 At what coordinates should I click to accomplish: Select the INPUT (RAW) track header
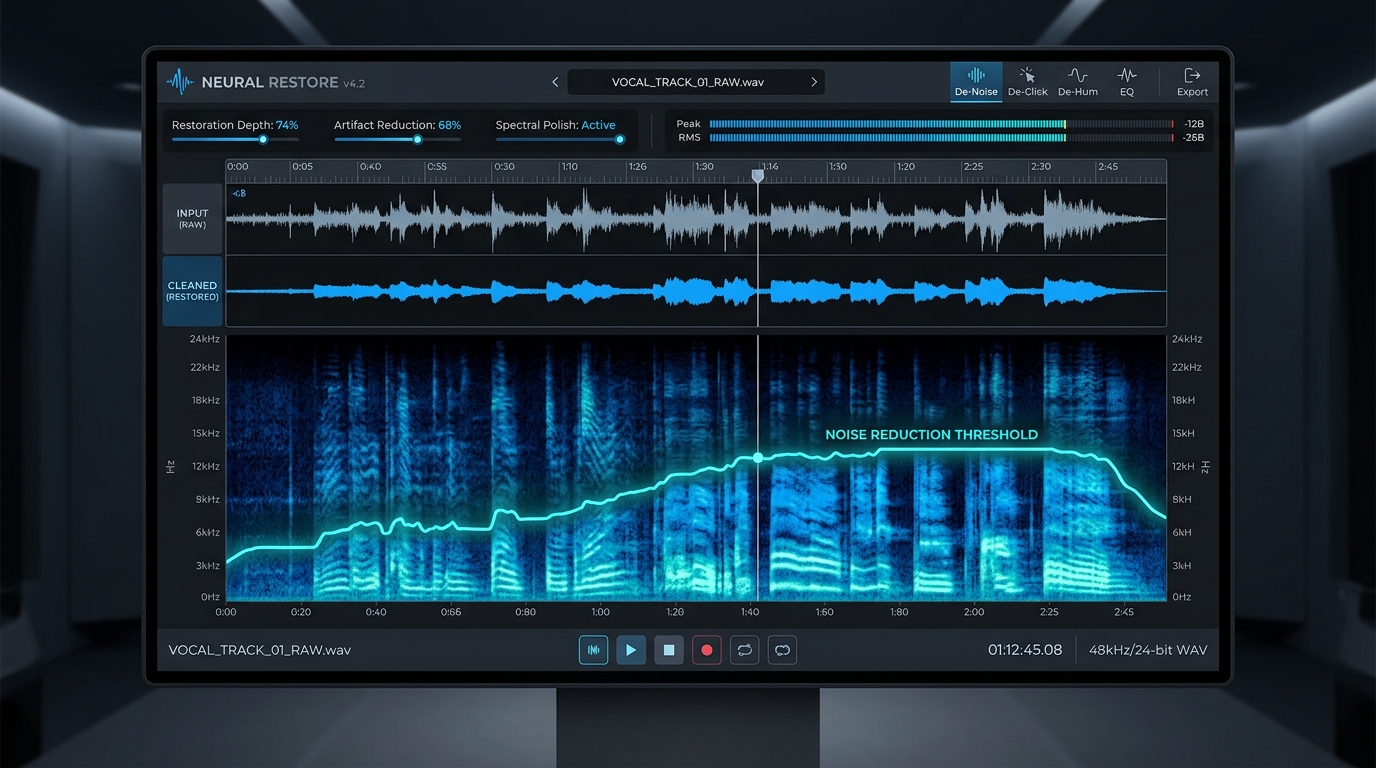[x=192, y=218]
